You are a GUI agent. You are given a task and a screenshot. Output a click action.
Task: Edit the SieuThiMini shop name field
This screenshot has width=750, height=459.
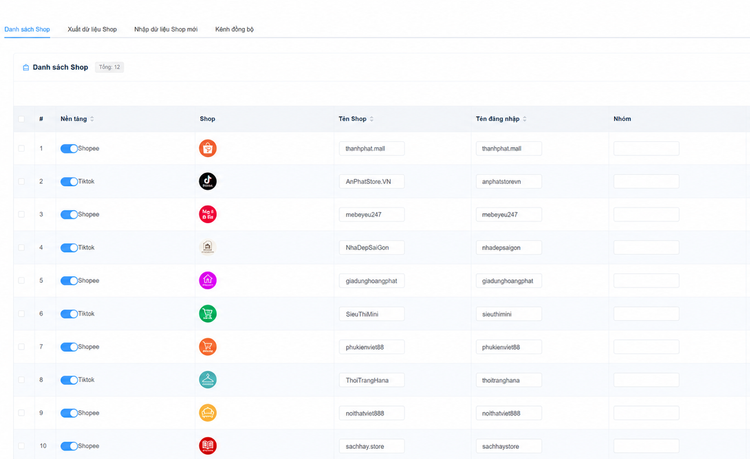(372, 314)
